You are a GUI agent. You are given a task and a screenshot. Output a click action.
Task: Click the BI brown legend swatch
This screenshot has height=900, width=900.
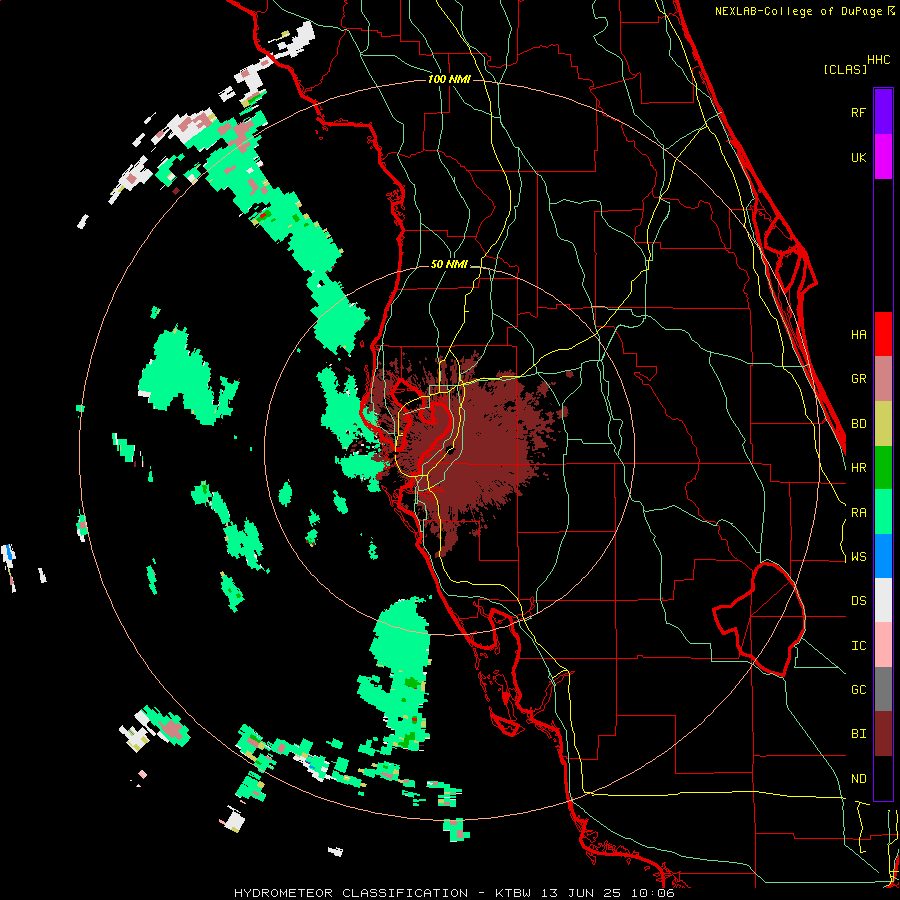[x=883, y=734]
